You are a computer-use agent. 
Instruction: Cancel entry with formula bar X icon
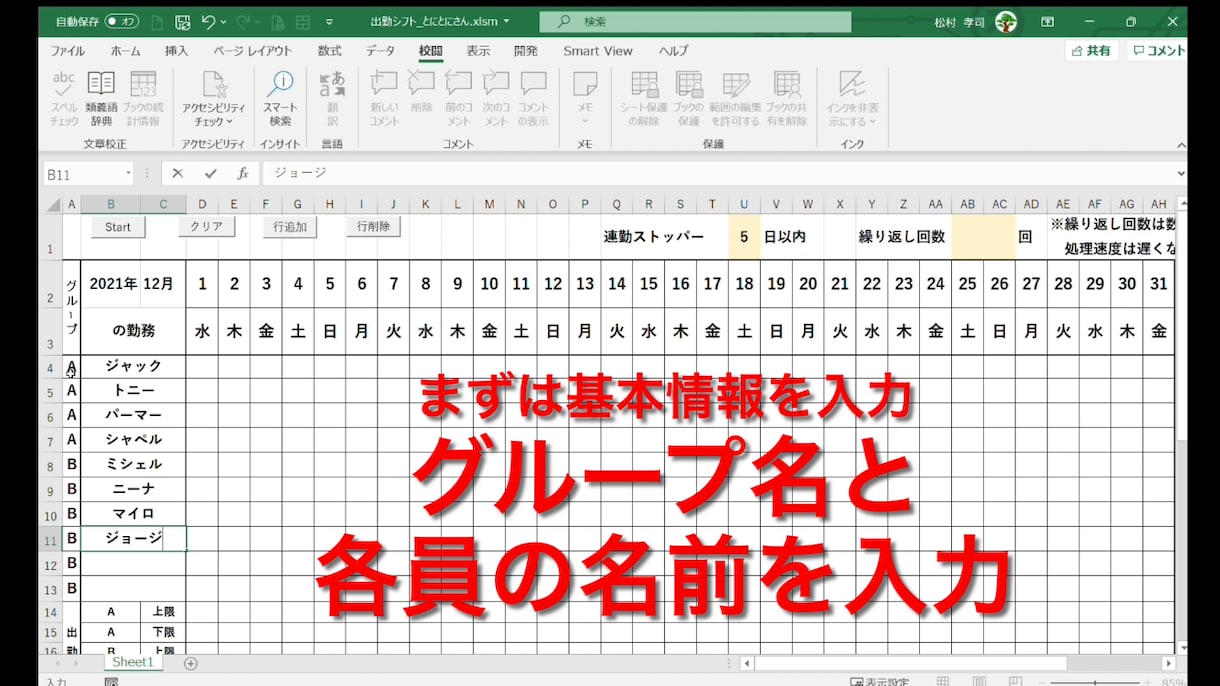point(177,173)
